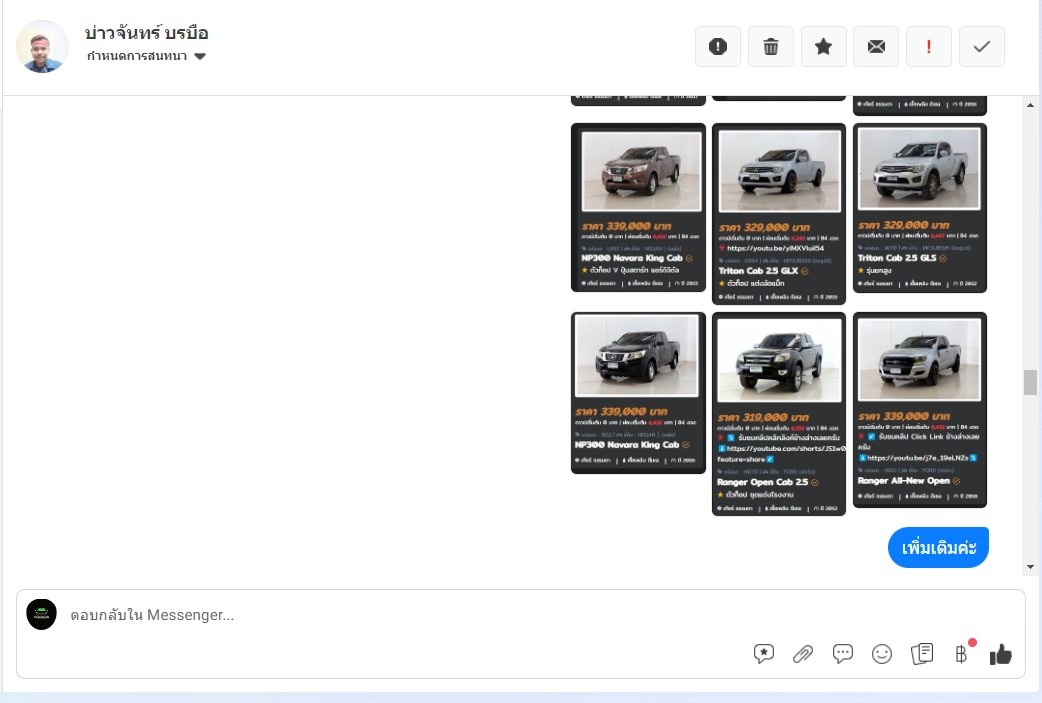Click the youtu.be link in Ranger All-New card
Image resolution: width=1042 pixels, height=703 pixels.
coord(918,458)
